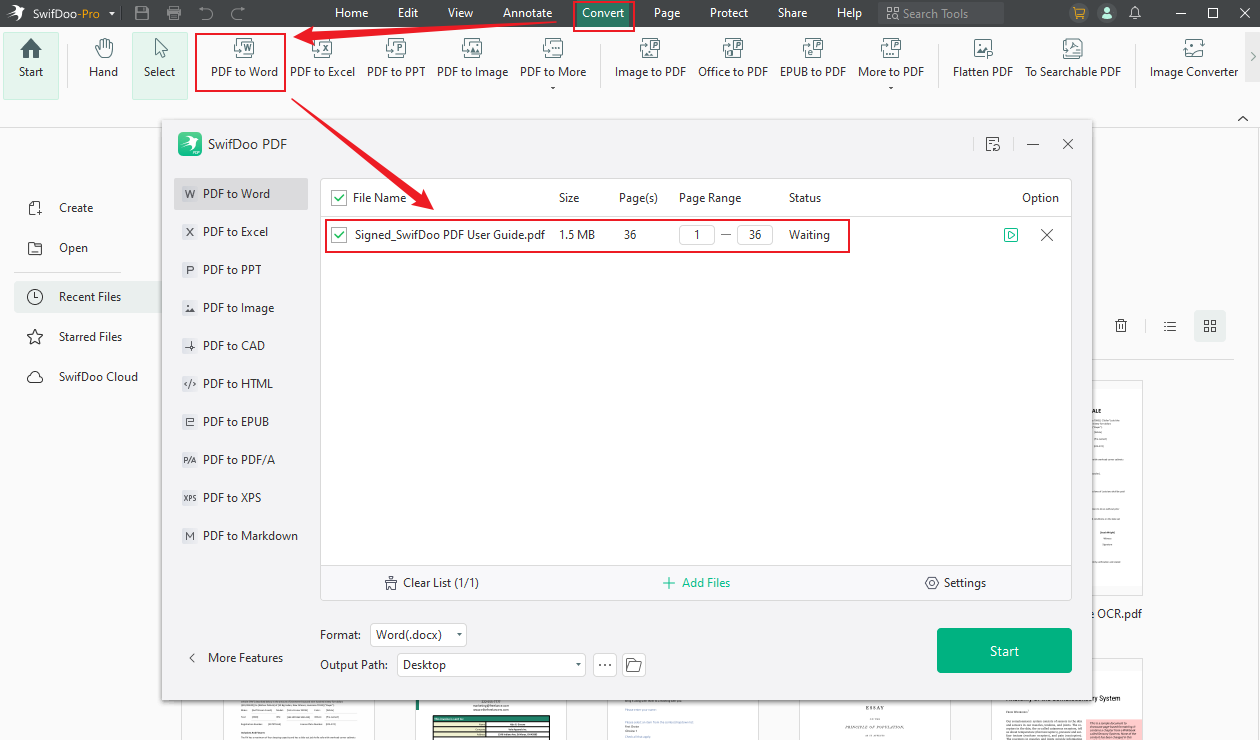
Task: Delete files using trash icon in Recent Files
Action: (1121, 326)
